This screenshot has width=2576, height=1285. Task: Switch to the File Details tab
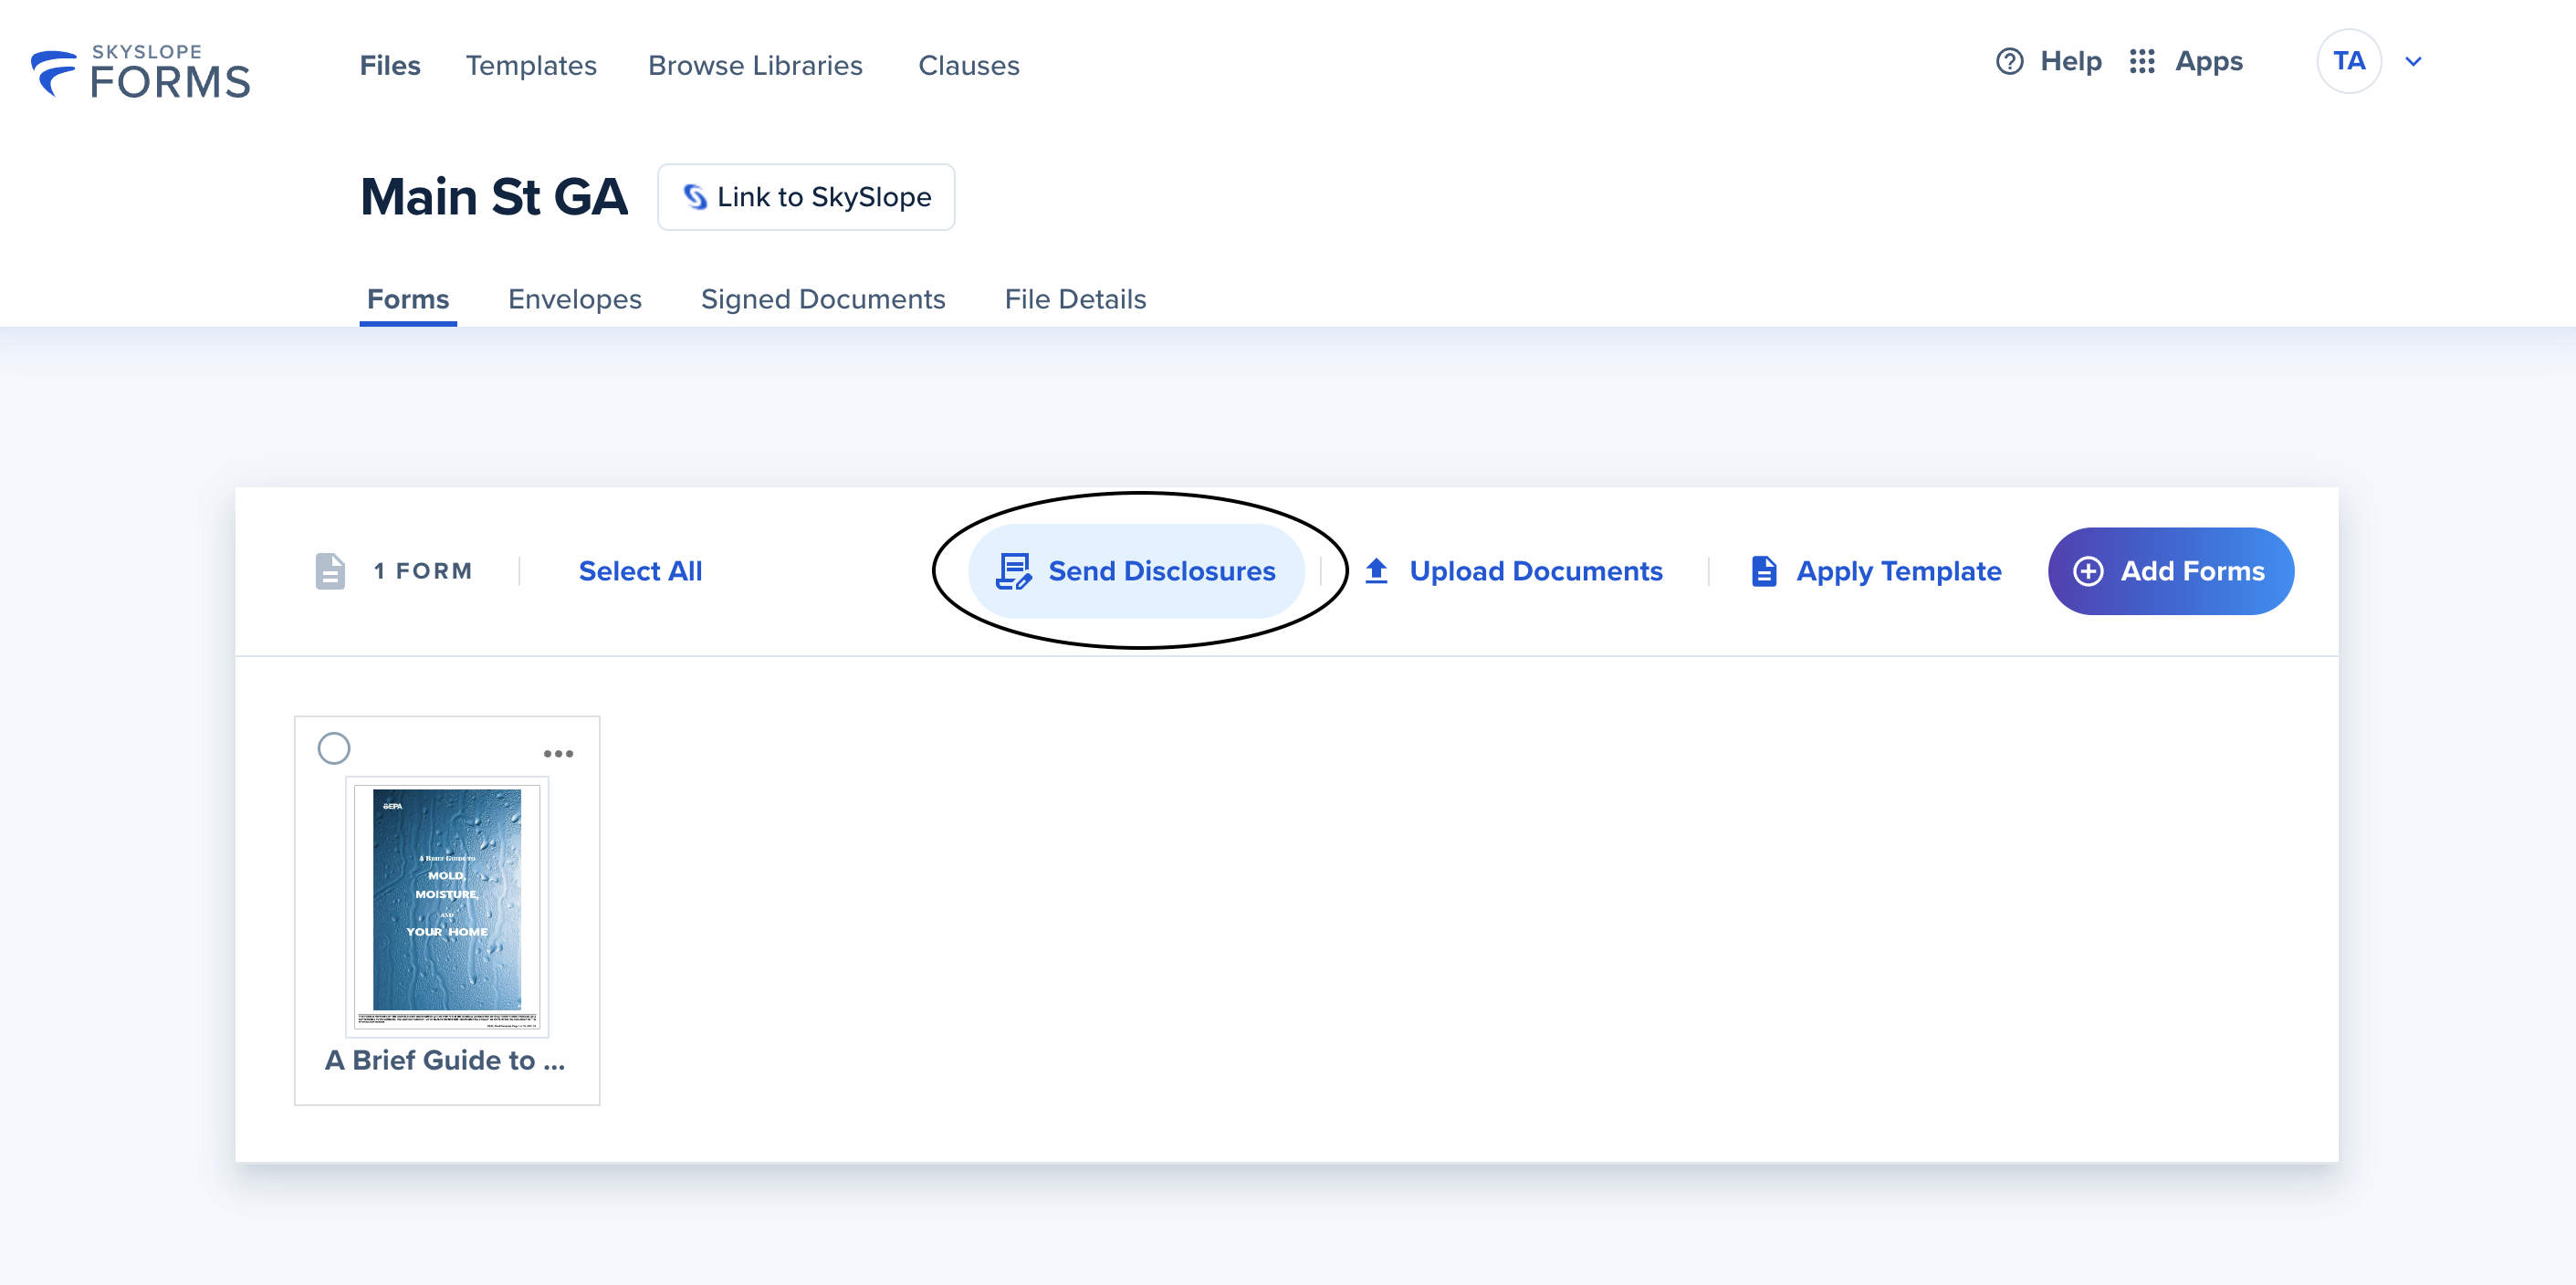point(1075,299)
